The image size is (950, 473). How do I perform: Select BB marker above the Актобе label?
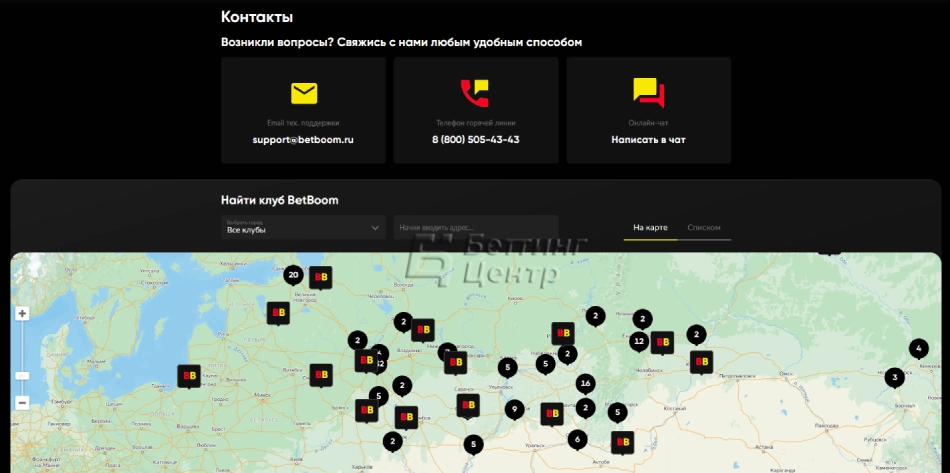(x=622, y=443)
